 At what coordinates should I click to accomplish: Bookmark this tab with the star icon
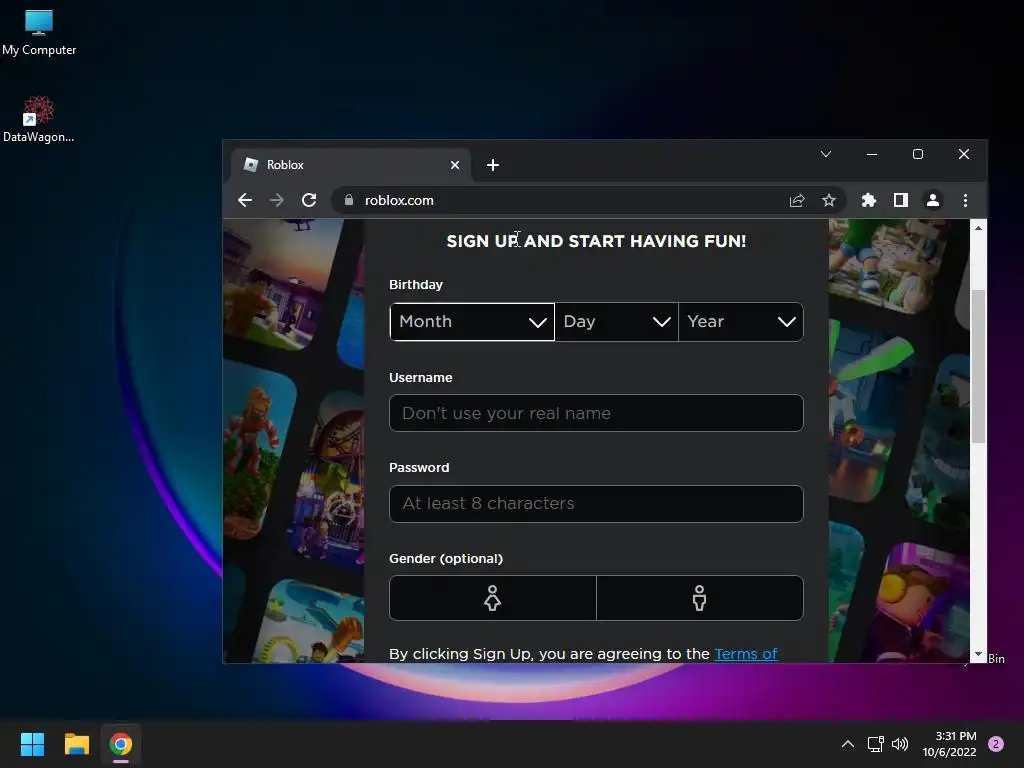pyautogui.click(x=829, y=200)
